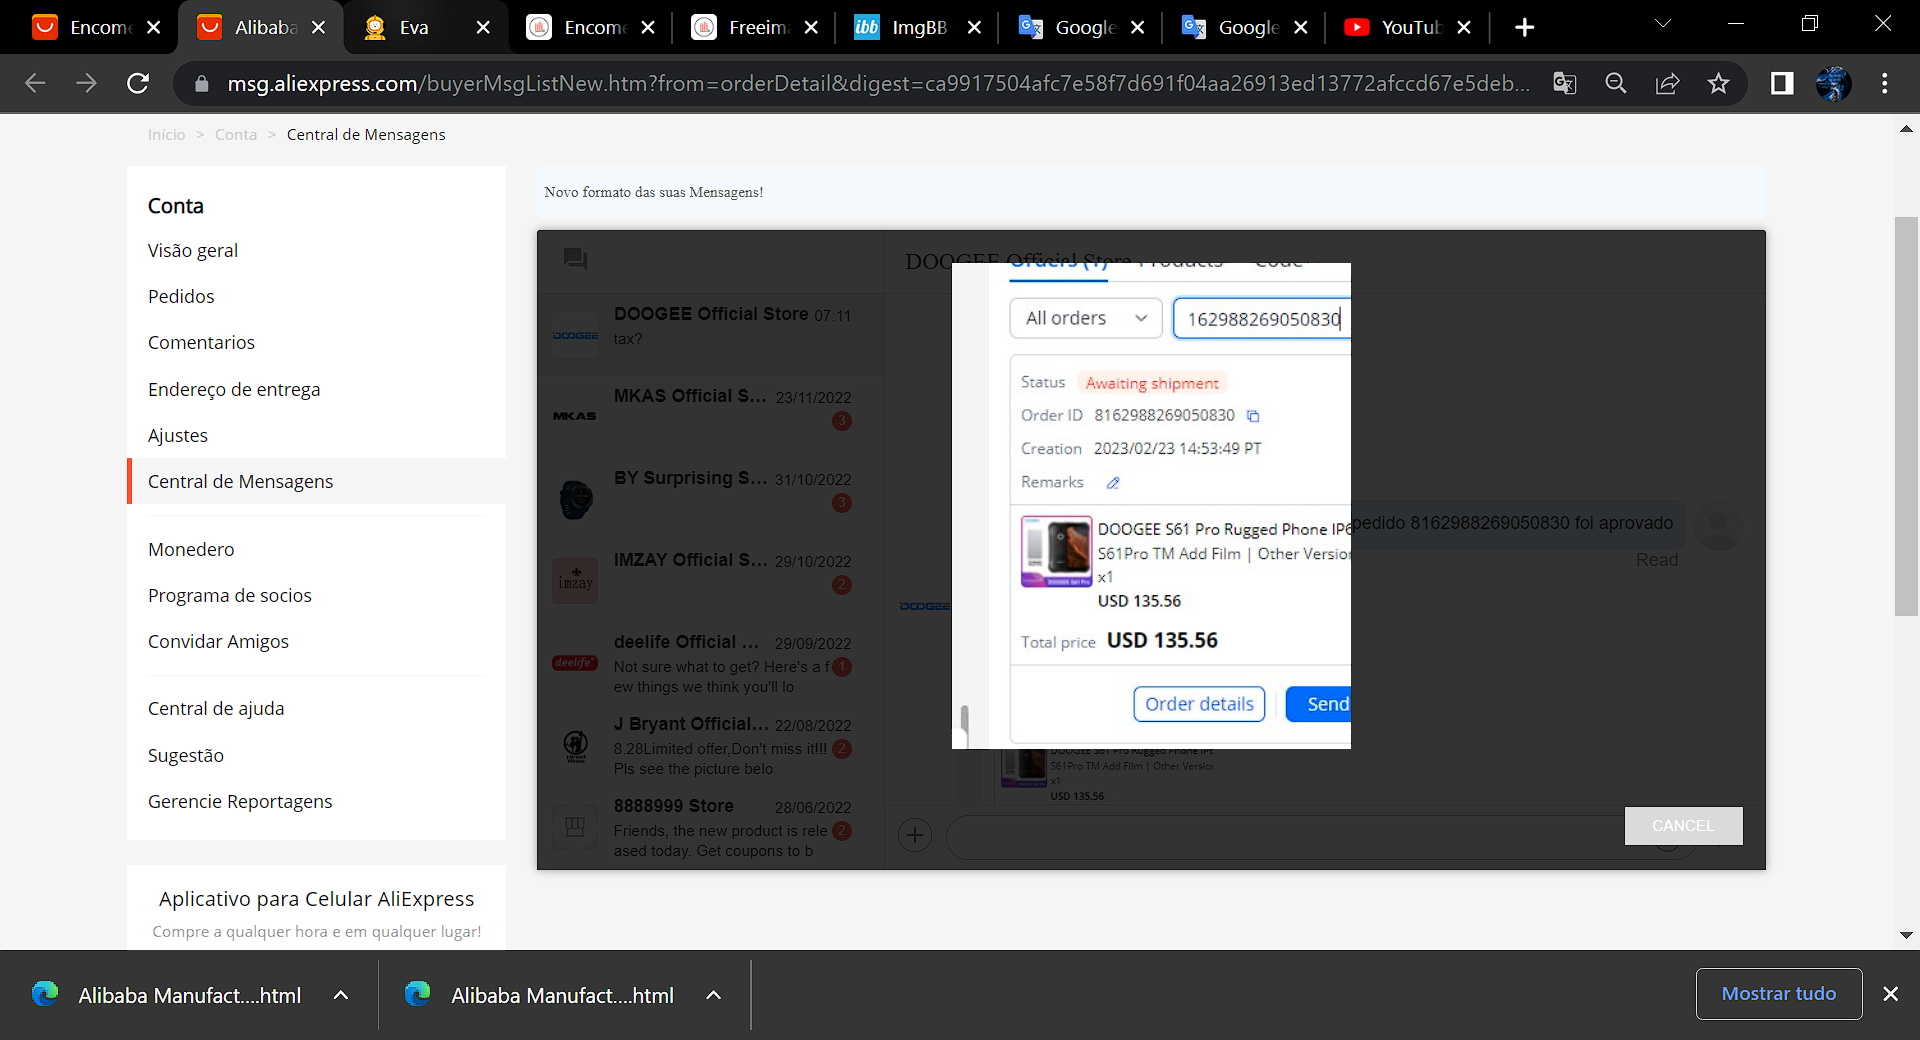Bookmark the page with the star icon
1920x1040 pixels.
point(1718,83)
